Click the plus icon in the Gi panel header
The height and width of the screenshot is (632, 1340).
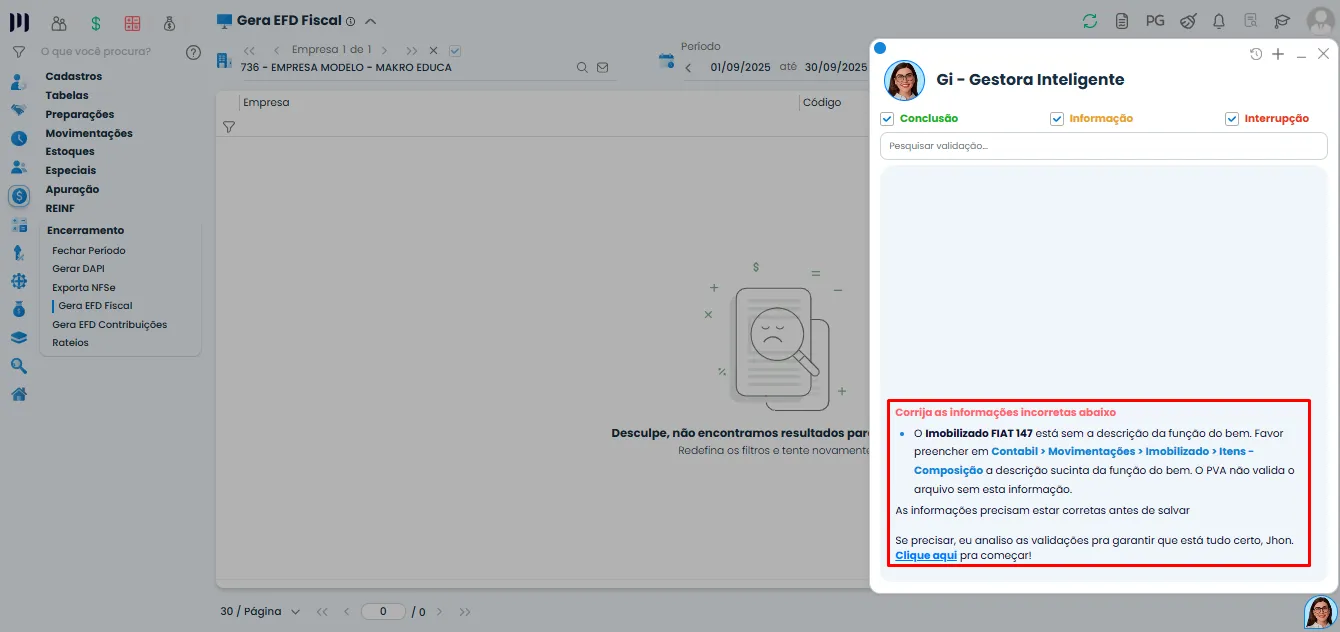pyautogui.click(x=1278, y=54)
